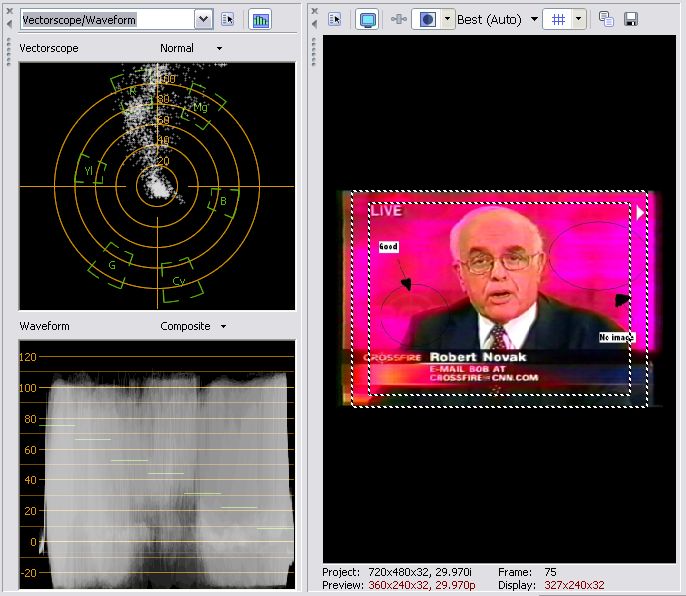Screen dimensions: 686x596
Task: Open Video Scopes settings icon
Action: coord(228,19)
